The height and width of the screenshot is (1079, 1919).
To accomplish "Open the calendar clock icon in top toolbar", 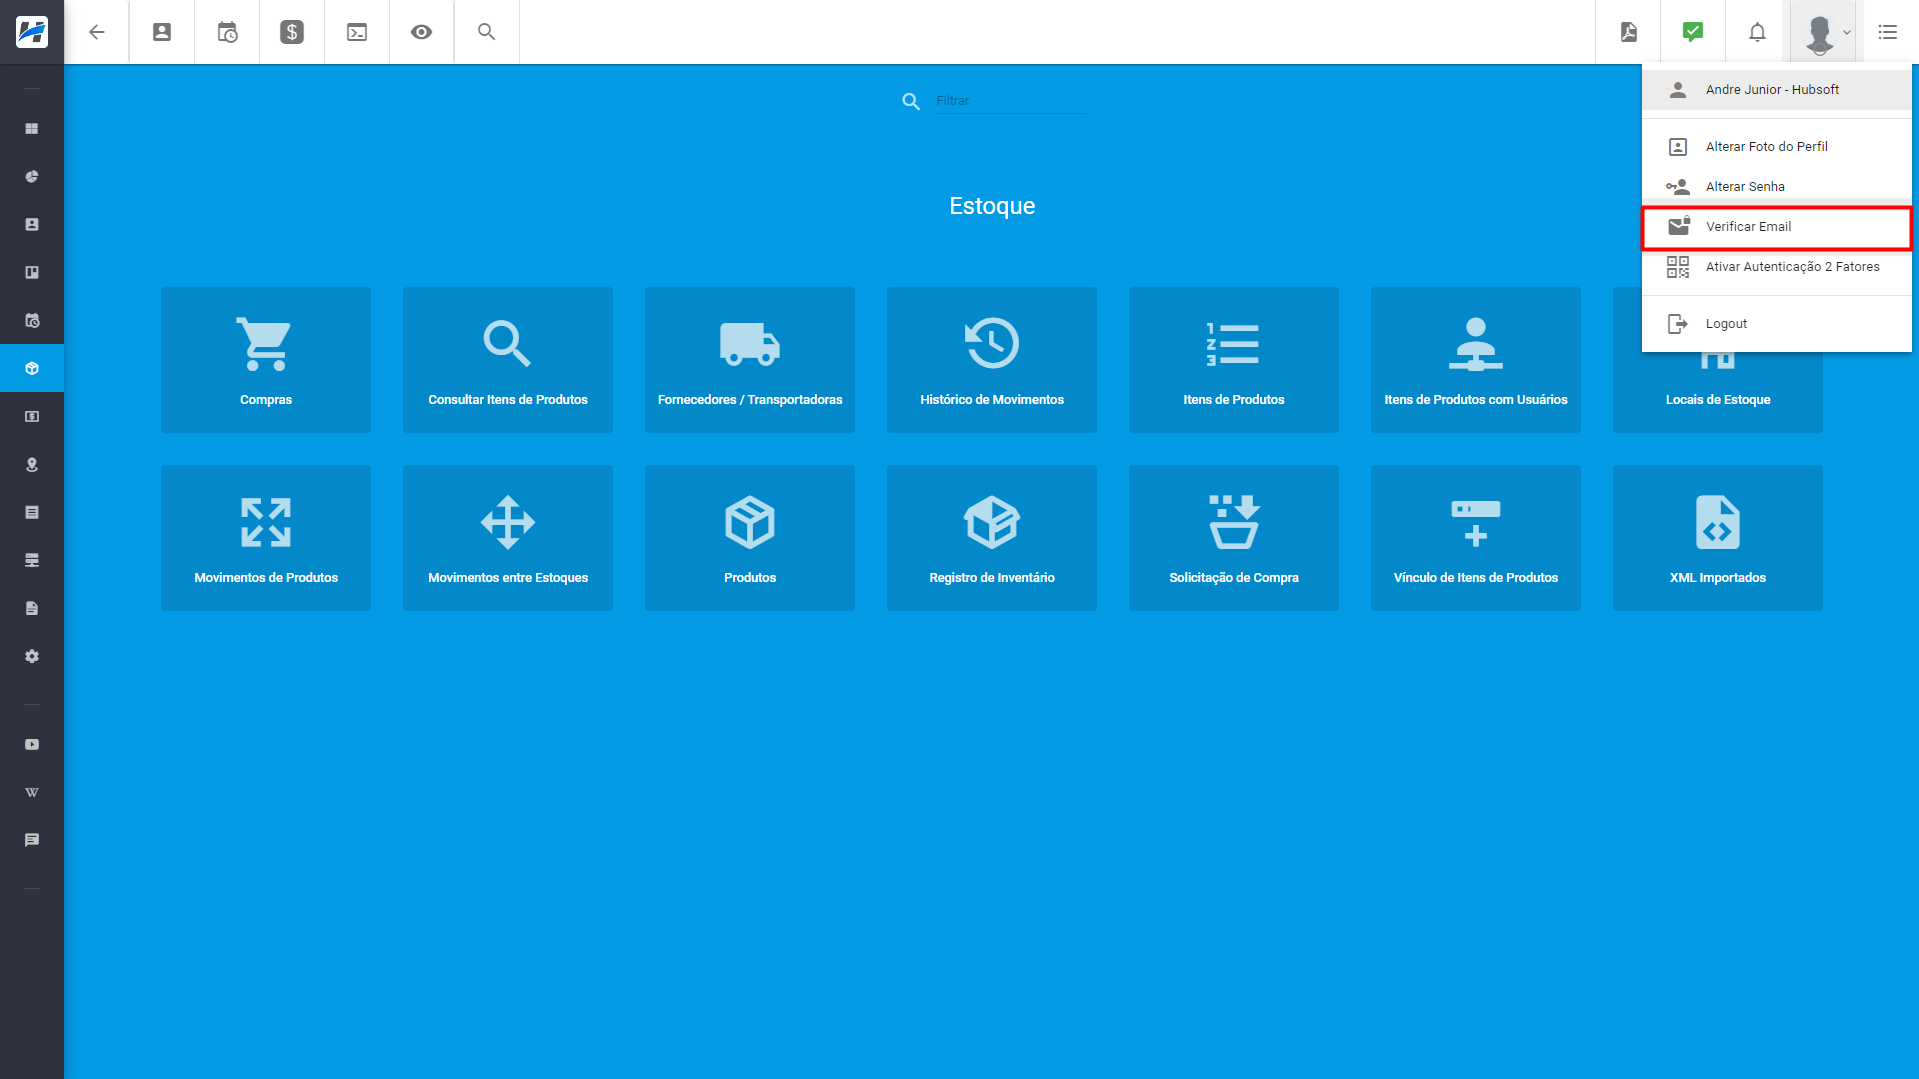I will point(227,32).
